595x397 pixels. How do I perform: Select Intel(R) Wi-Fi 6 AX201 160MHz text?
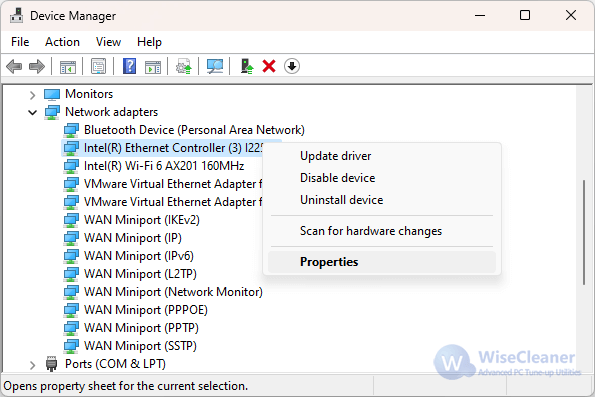(164, 166)
